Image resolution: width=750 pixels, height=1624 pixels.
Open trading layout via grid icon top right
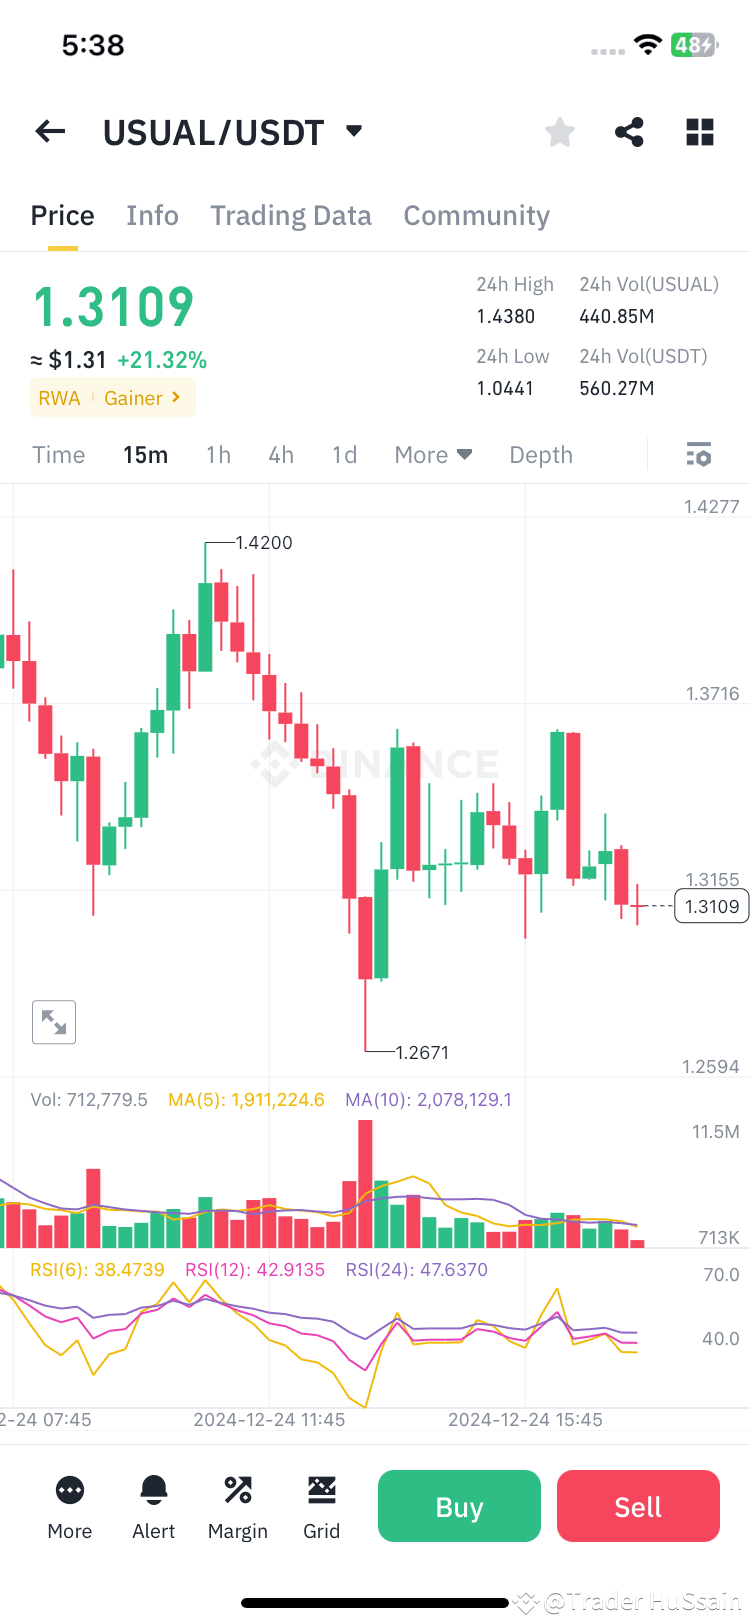pos(699,131)
